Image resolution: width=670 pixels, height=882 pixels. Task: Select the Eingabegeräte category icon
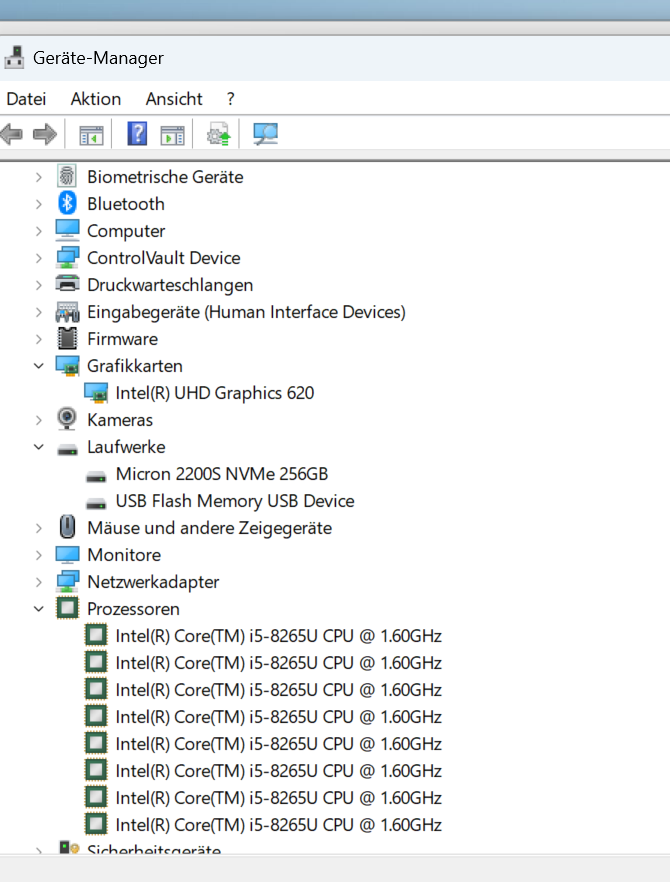click(x=68, y=312)
